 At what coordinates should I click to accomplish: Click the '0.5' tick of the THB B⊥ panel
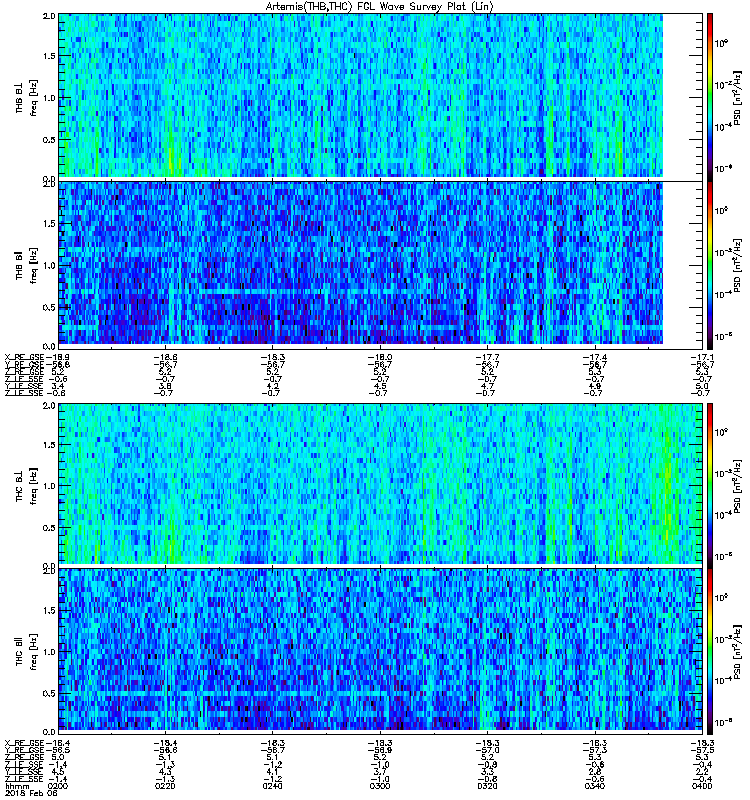(x=49, y=140)
